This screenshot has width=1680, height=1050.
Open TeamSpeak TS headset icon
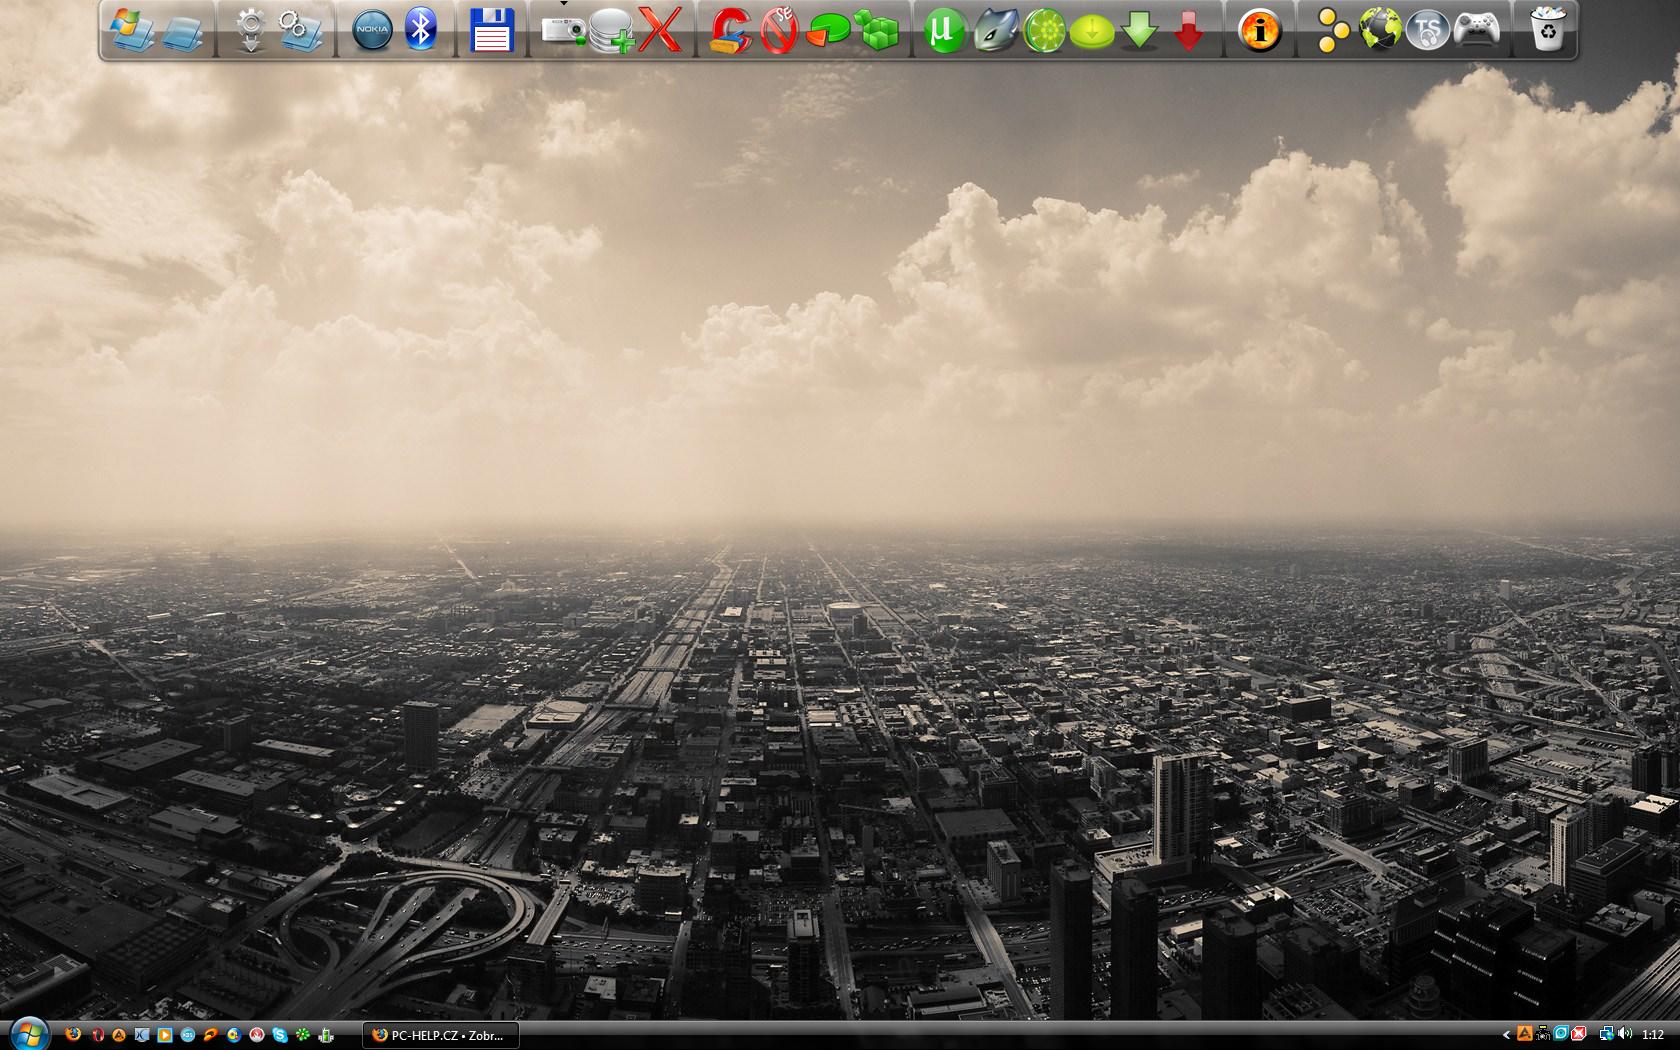click(x=1428, y=30)
